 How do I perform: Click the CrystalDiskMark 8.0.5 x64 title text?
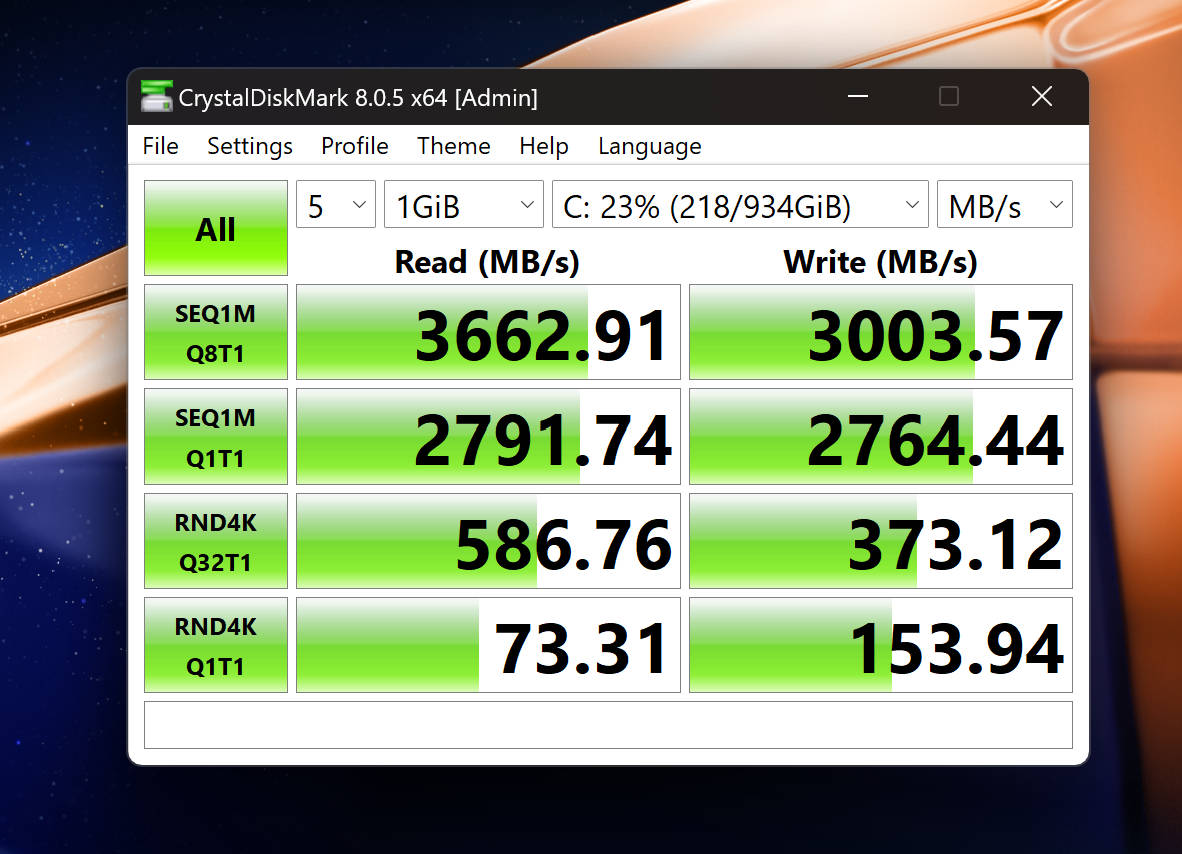click(x=358, y=98)
